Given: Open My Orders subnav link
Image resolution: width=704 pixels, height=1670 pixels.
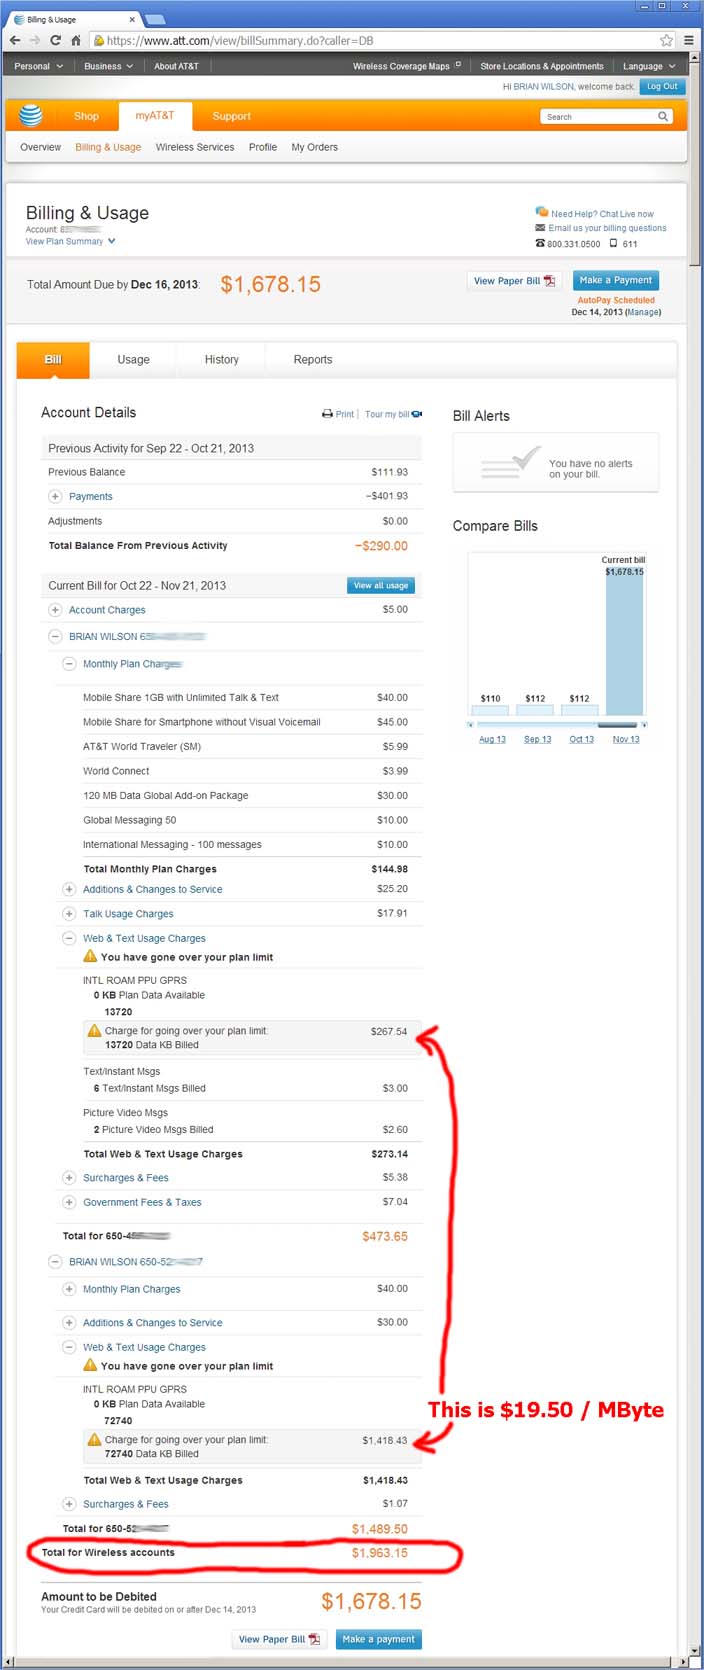Looking at the screenshot, I should pos(314,147).
